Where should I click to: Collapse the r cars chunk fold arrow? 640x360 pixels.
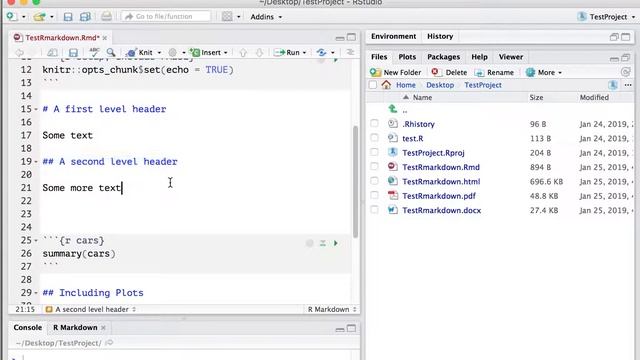pos(36,240)
